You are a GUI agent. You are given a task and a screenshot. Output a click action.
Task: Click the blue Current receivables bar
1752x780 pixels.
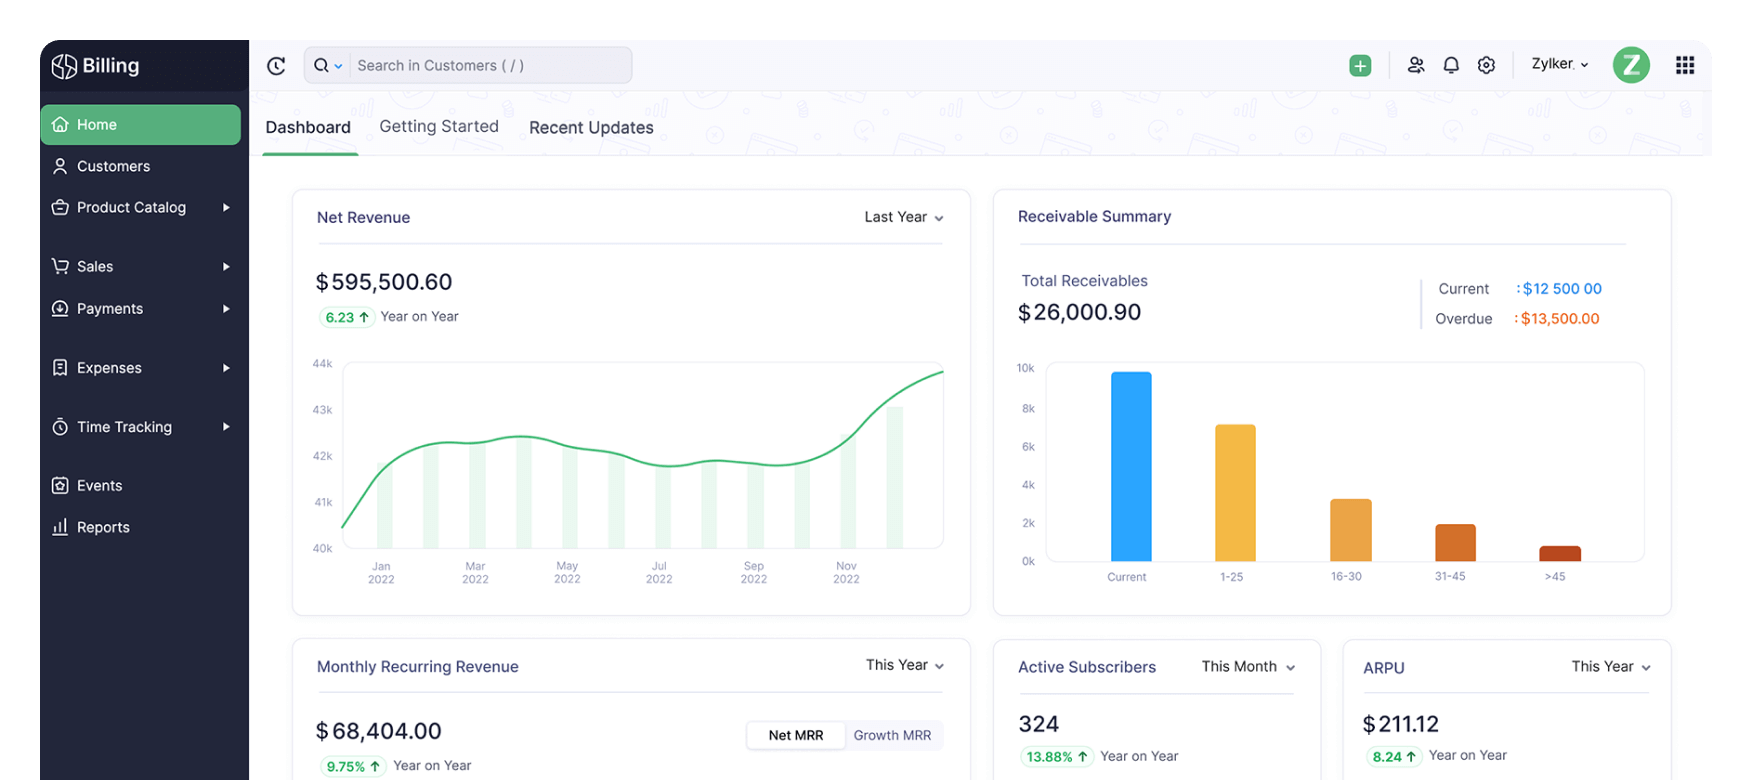1131,466
